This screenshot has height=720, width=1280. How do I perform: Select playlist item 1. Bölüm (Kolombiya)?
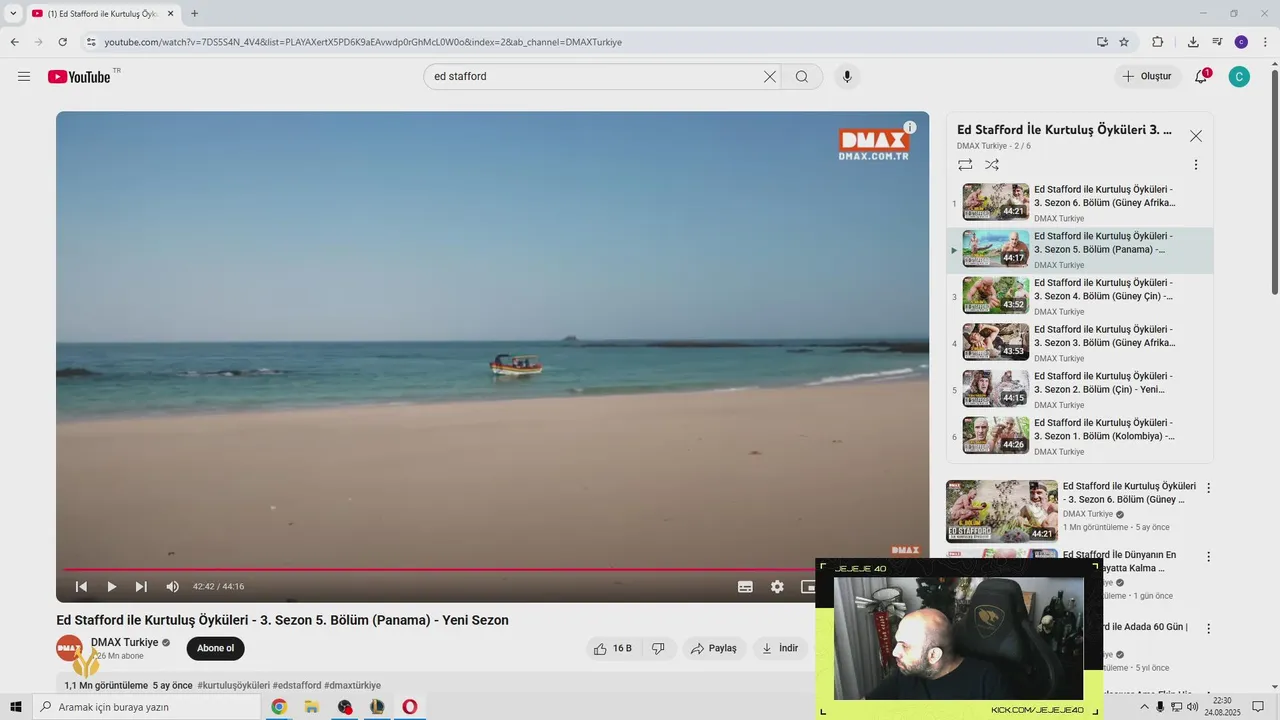tap(1080, 437)
